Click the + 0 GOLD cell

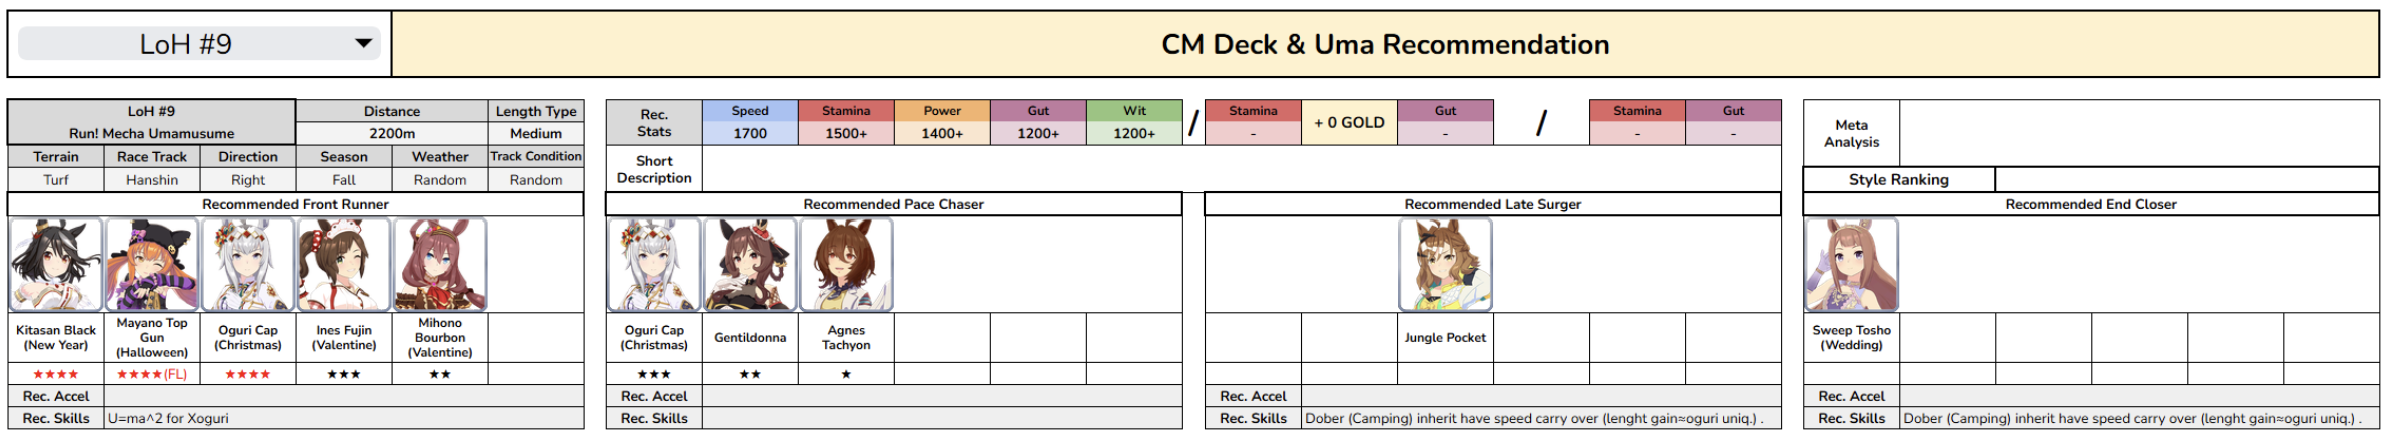click(x=1349, y=122)
